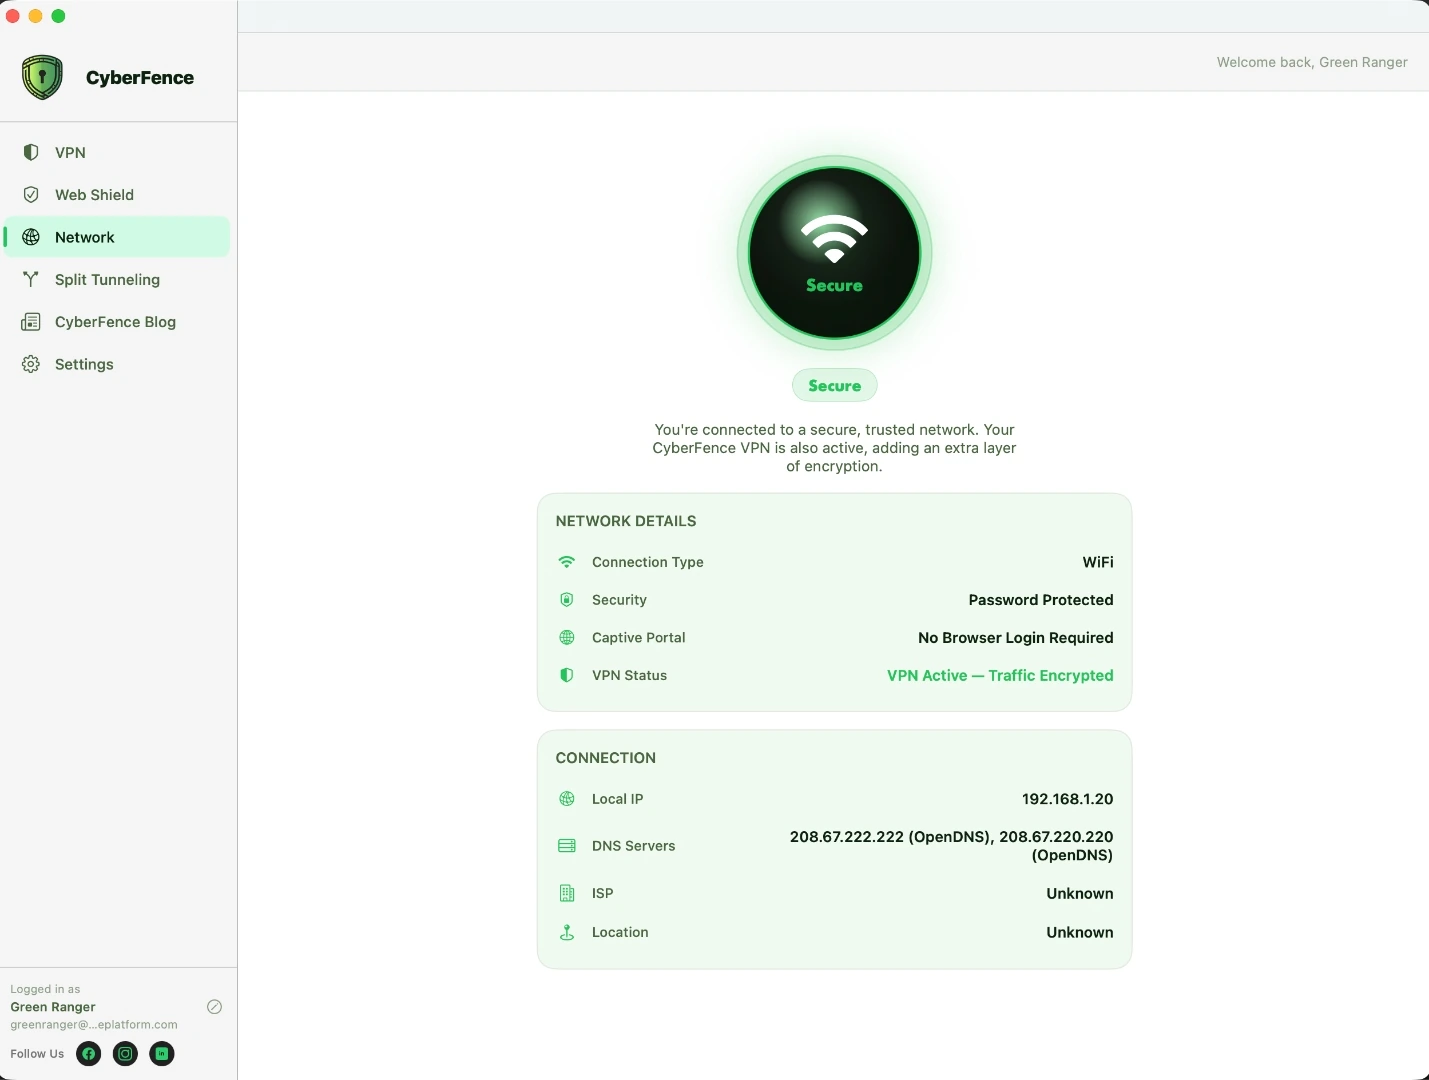The image size is (1429, 1080).
Task: Click the WiFi icon beside Connection Type
Action: pyautogui.click(x=567, y=562)
